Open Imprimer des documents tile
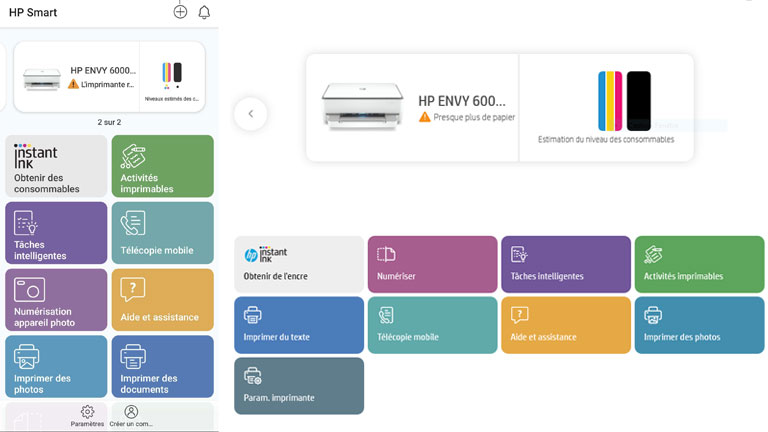768x432 pixels. (x=163, y=366)
